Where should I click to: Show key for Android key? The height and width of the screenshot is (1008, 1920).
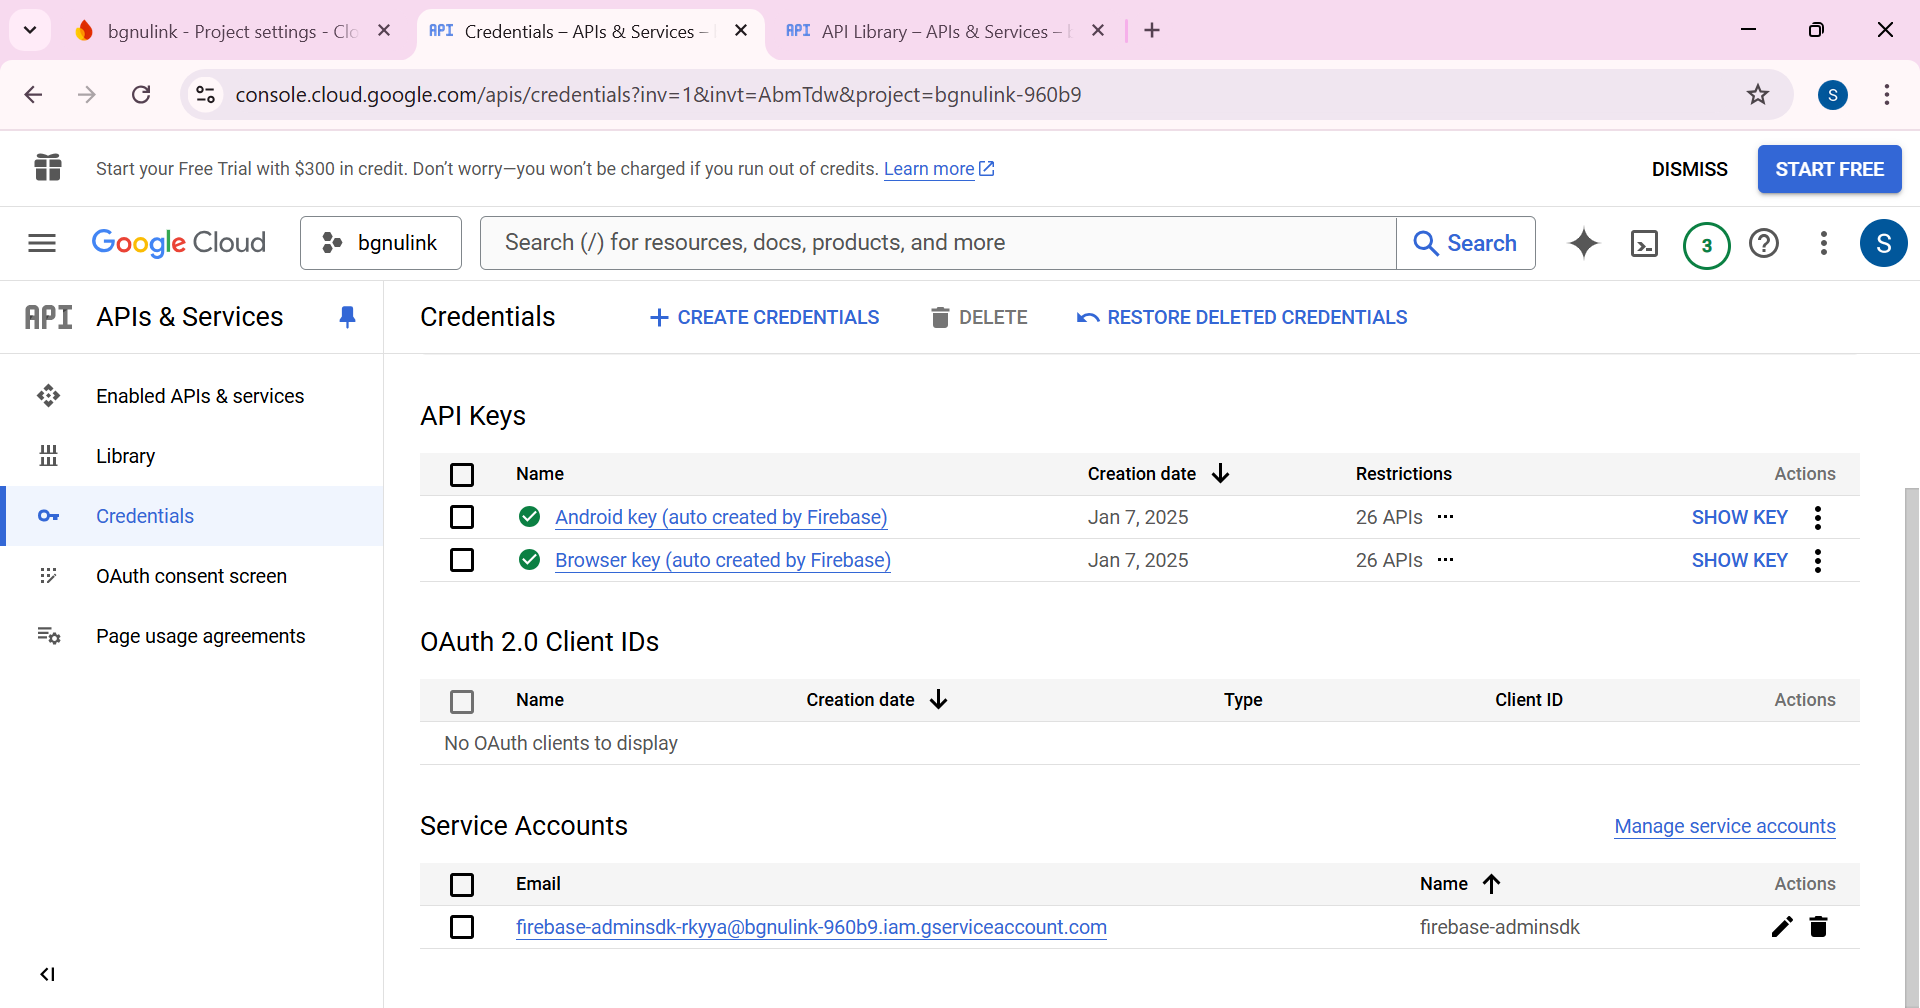(1739, 517)
